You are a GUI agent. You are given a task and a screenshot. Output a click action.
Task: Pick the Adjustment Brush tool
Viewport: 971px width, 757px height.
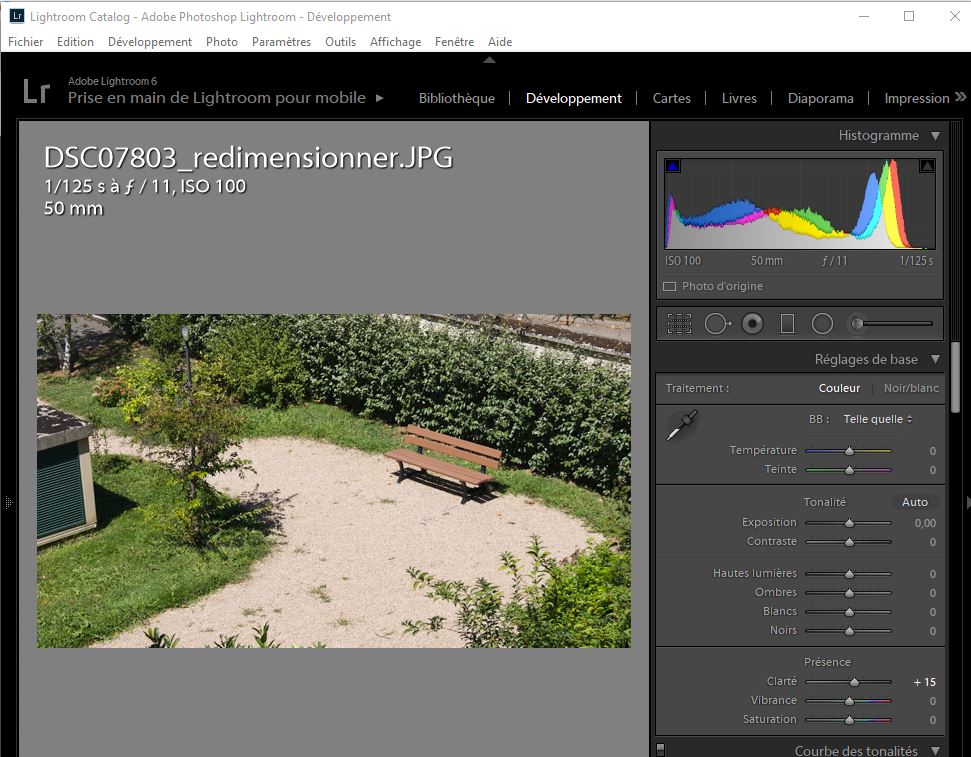coord(892,323)
